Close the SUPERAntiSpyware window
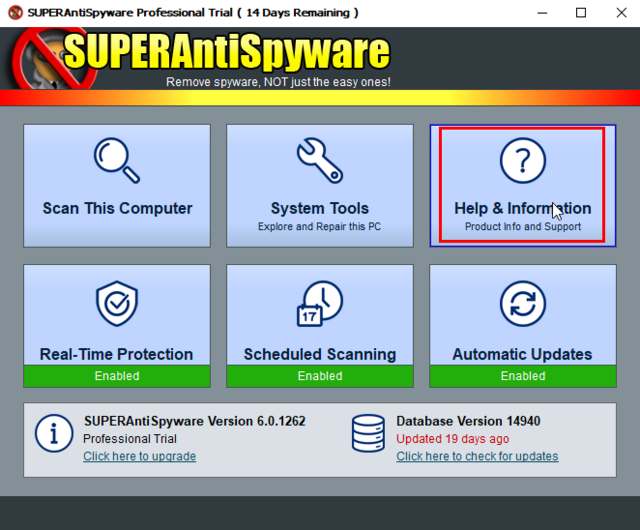The height and width of the screenshot is (530, 640). (621, 13)
